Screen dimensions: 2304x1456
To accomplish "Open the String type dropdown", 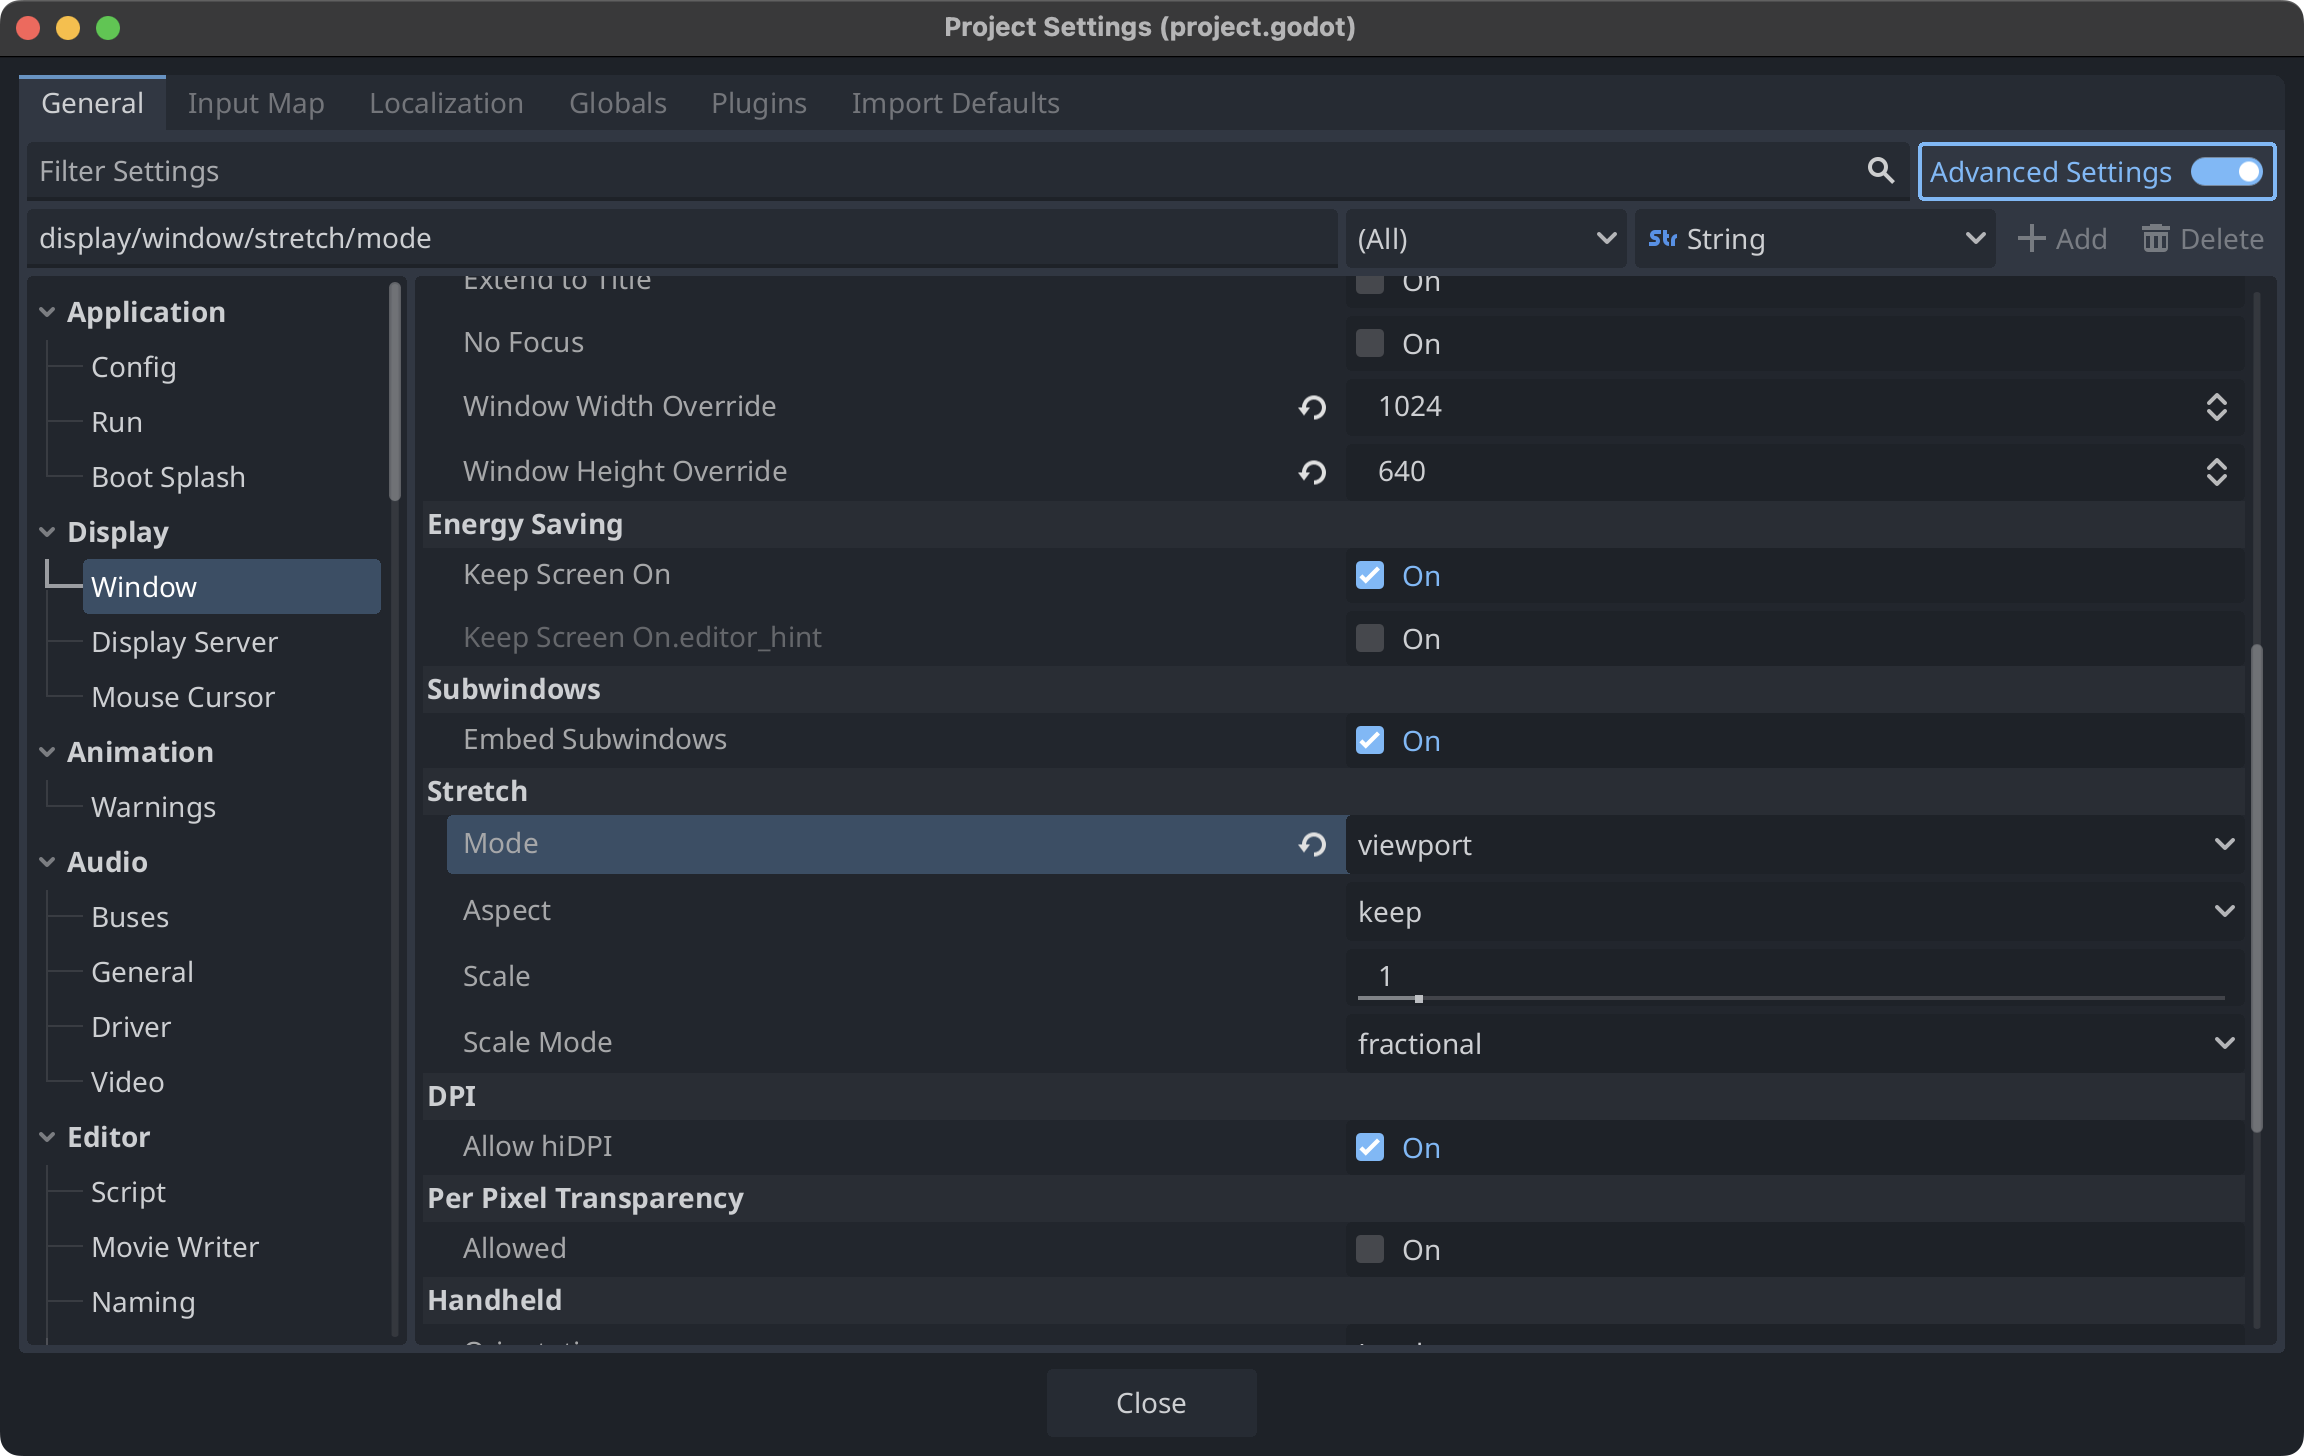I will point(1815,239).
